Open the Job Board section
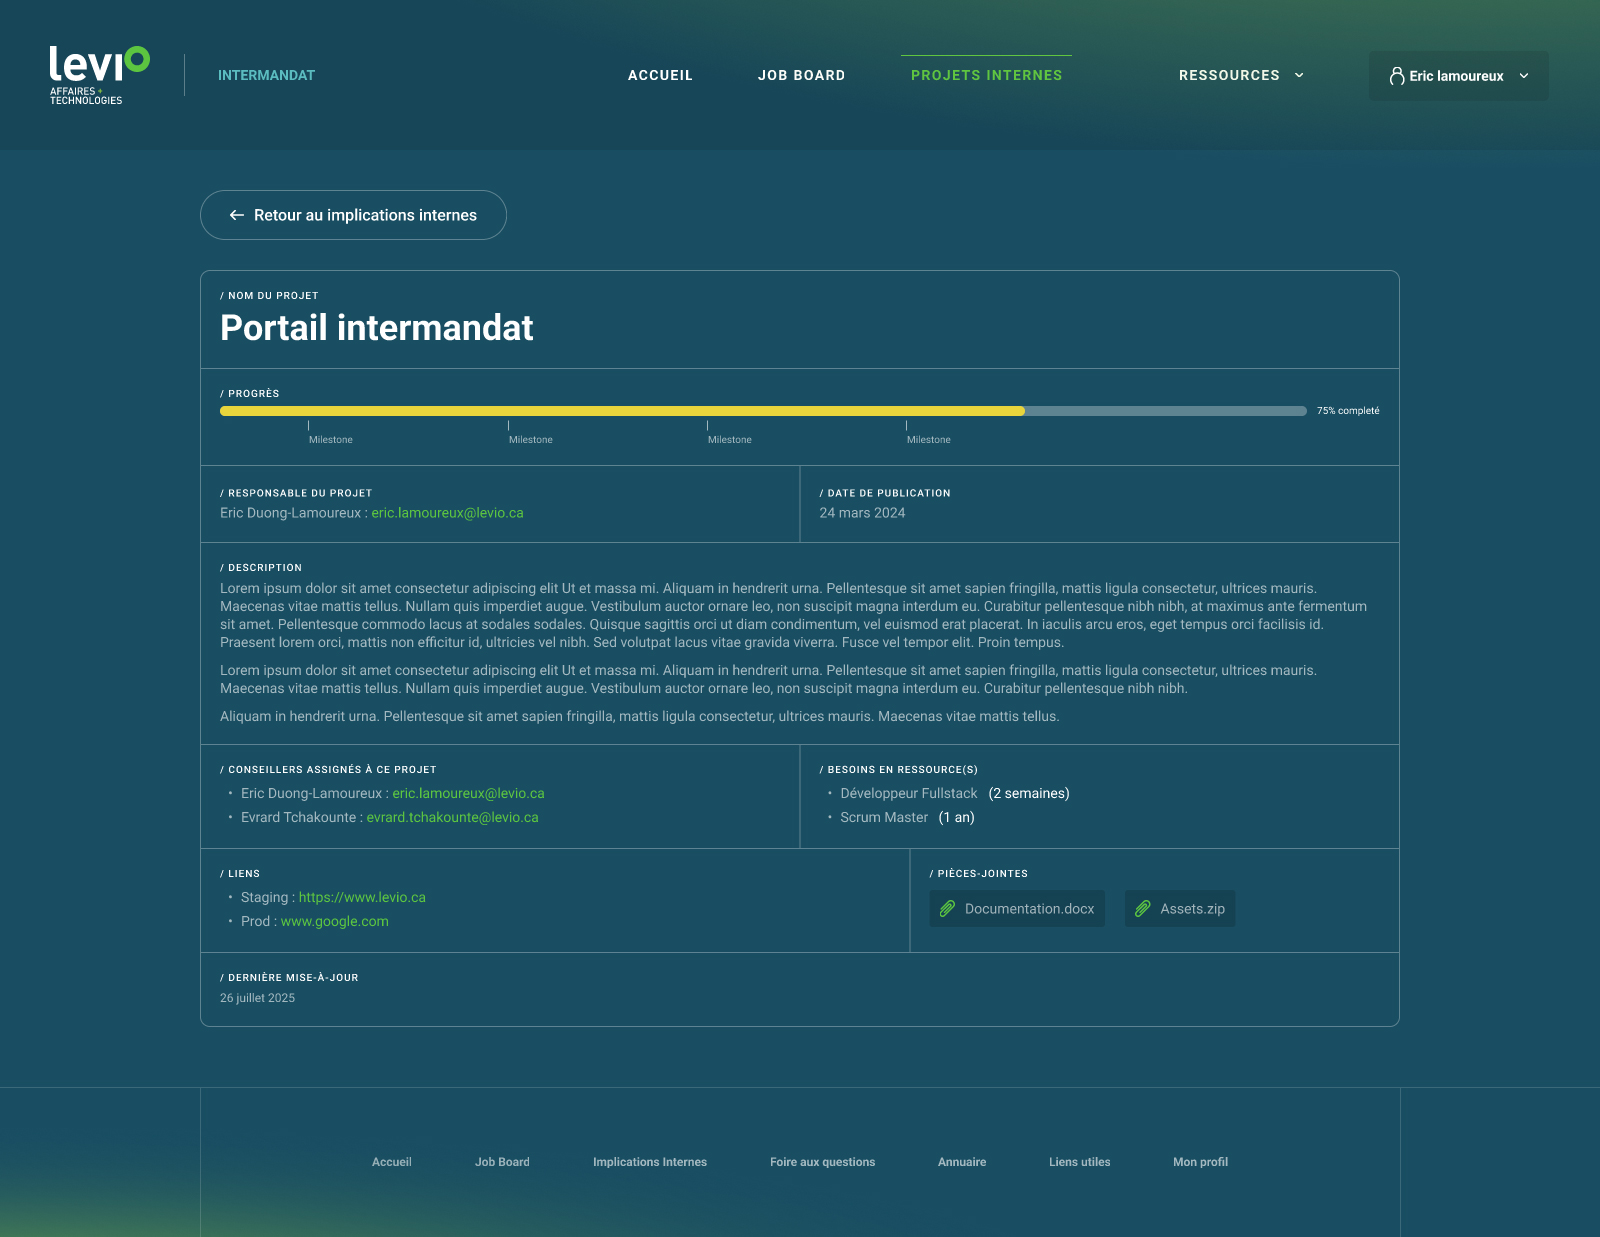 [x=802, y=75]
